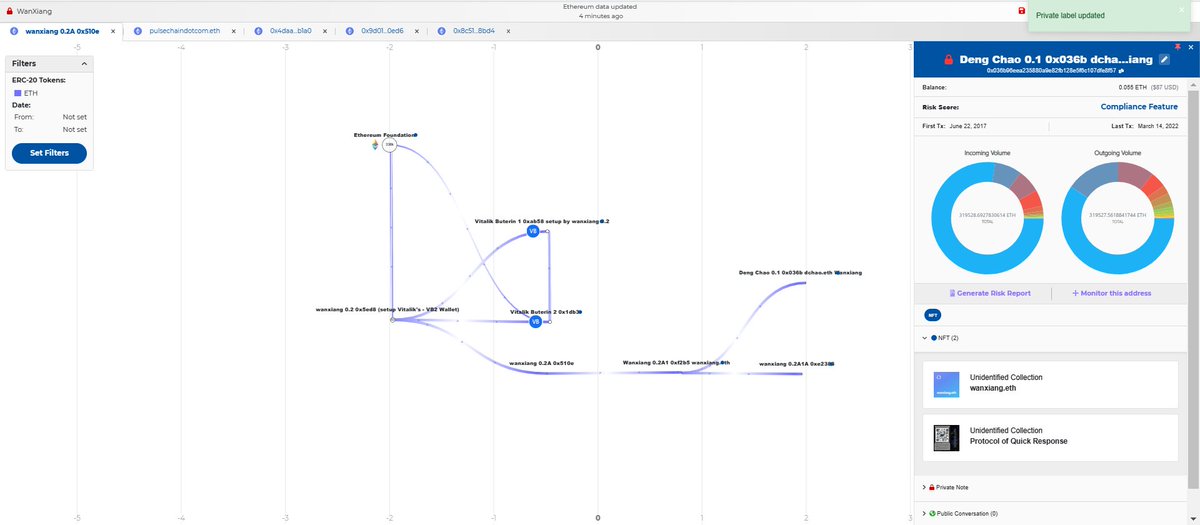Open the 0x9d01...0ed6 tab
The image size is (1200, 525).
point(380,31)
